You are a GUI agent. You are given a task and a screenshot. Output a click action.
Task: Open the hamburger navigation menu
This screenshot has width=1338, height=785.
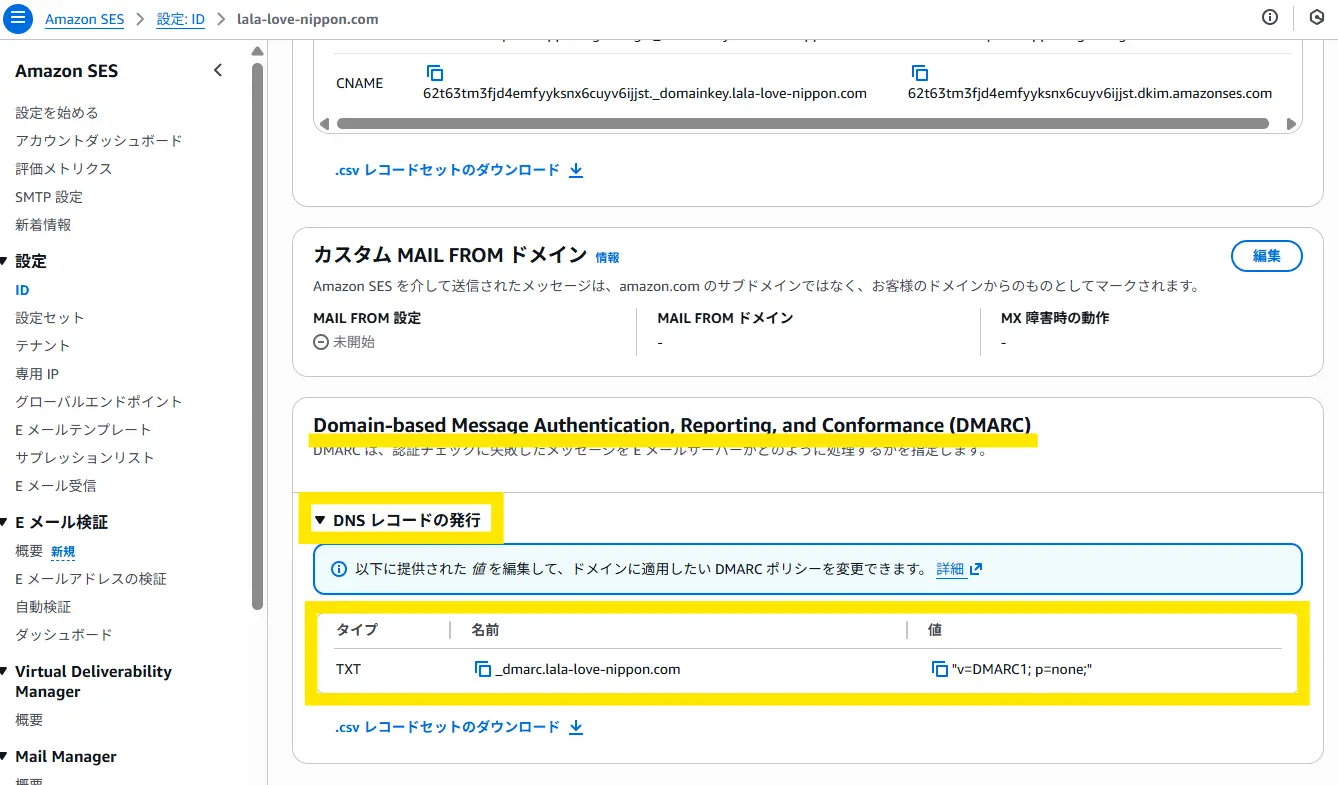(19, 18)
